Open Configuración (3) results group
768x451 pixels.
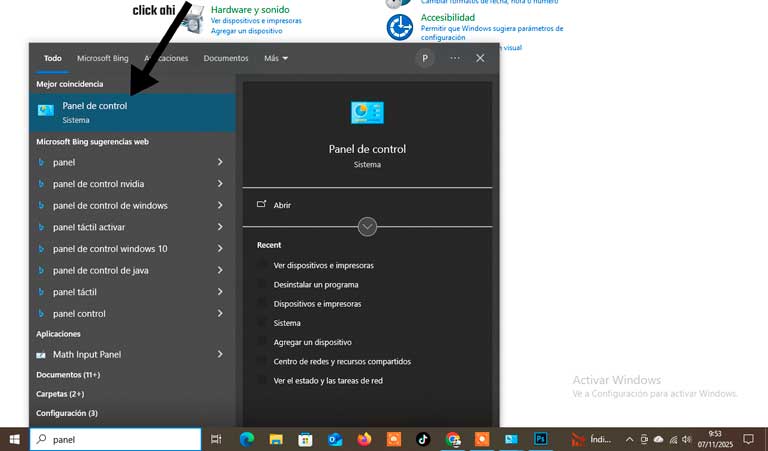pyautogui.click(x=67, y=413)
